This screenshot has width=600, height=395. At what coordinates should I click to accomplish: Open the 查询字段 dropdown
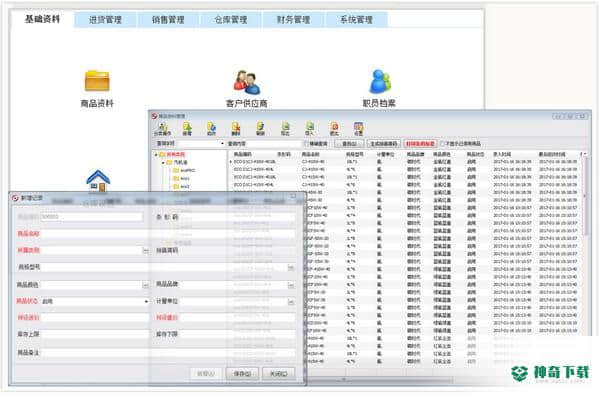coord(222,144)
